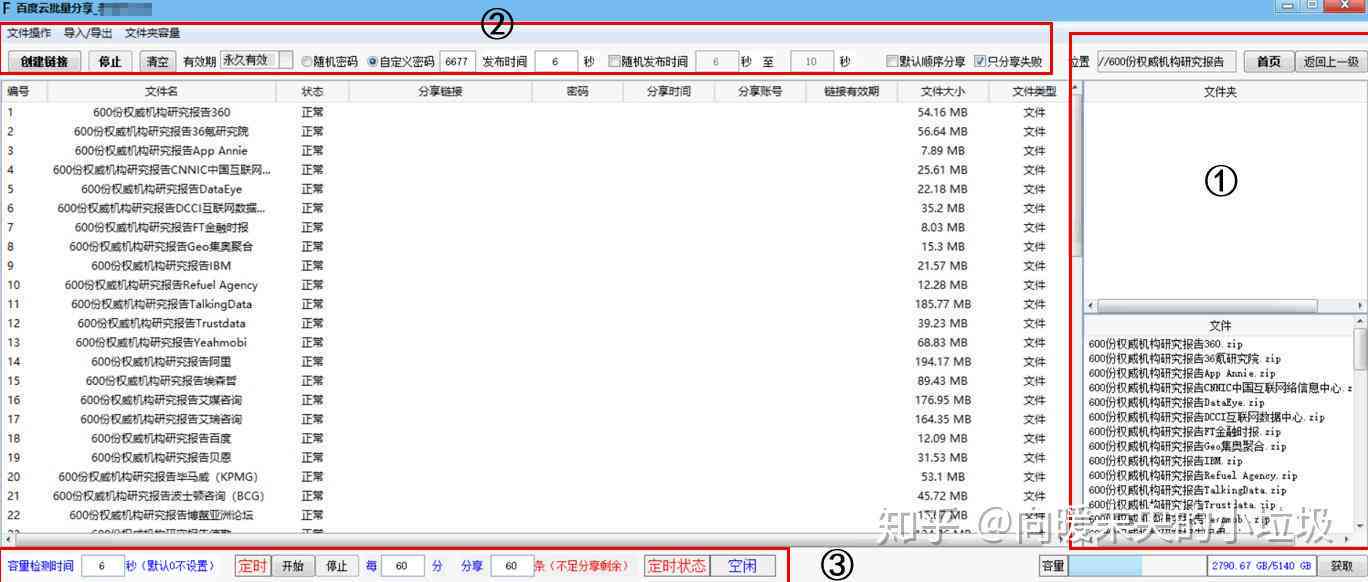The width and height of the screenshot is (1368, 582).
Task: Click the 每 60 分 interval input field
Action: click(x=404, y=566)
